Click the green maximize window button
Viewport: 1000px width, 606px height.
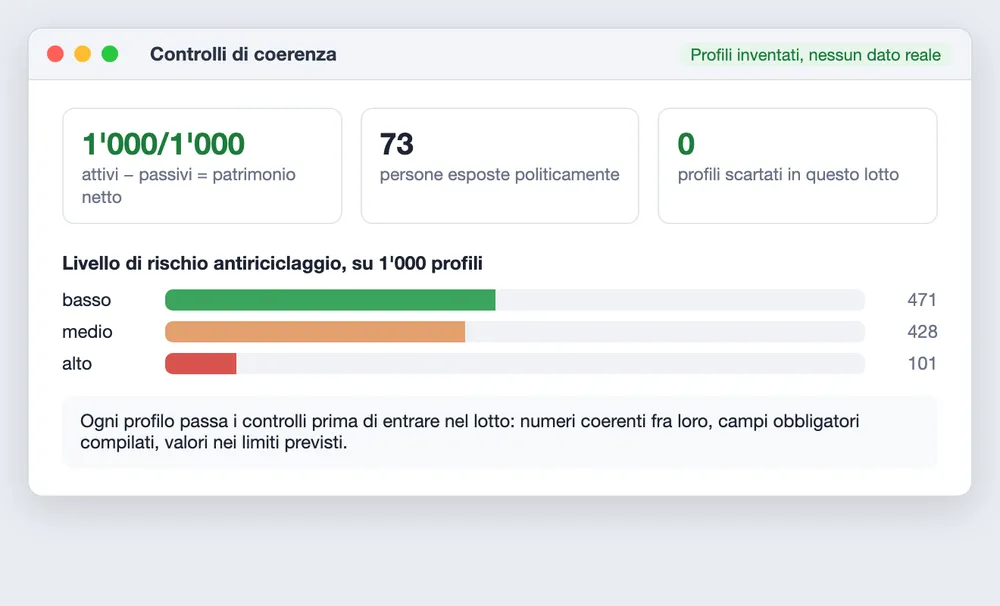pos(110,54)
